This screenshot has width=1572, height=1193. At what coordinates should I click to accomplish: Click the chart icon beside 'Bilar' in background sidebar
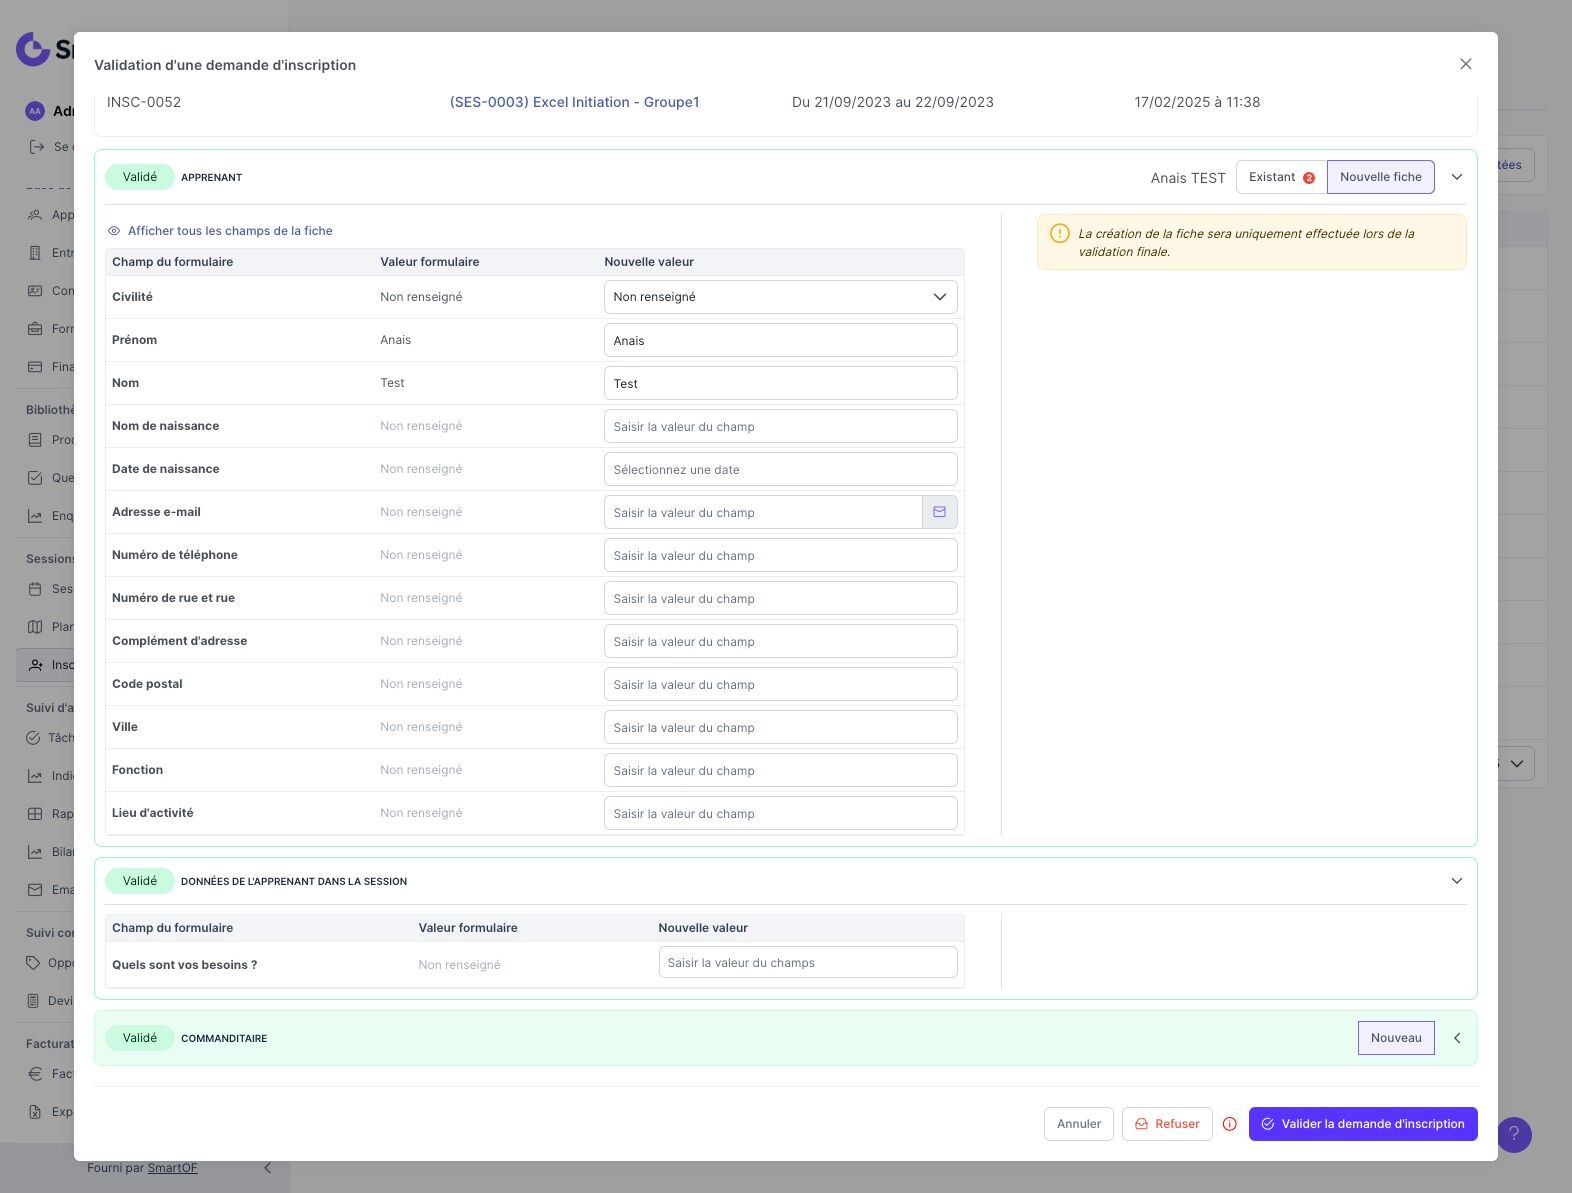click(x=35, y=852)
